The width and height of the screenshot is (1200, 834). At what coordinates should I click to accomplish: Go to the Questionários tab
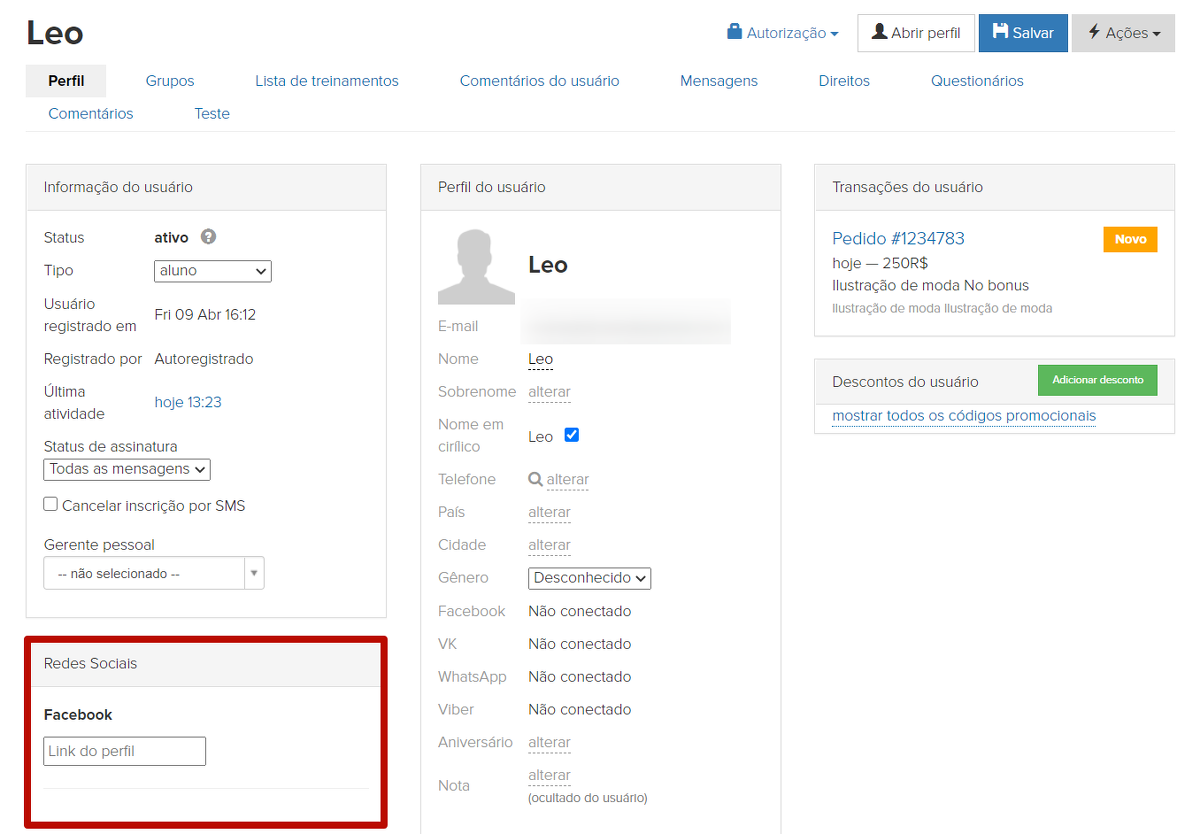point(977,81)
